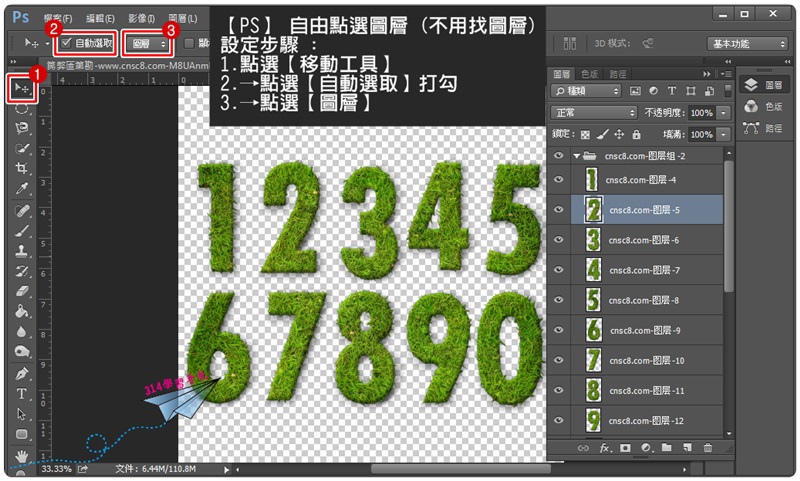
Task: Select the Type tool
Action: pos(21,394)
